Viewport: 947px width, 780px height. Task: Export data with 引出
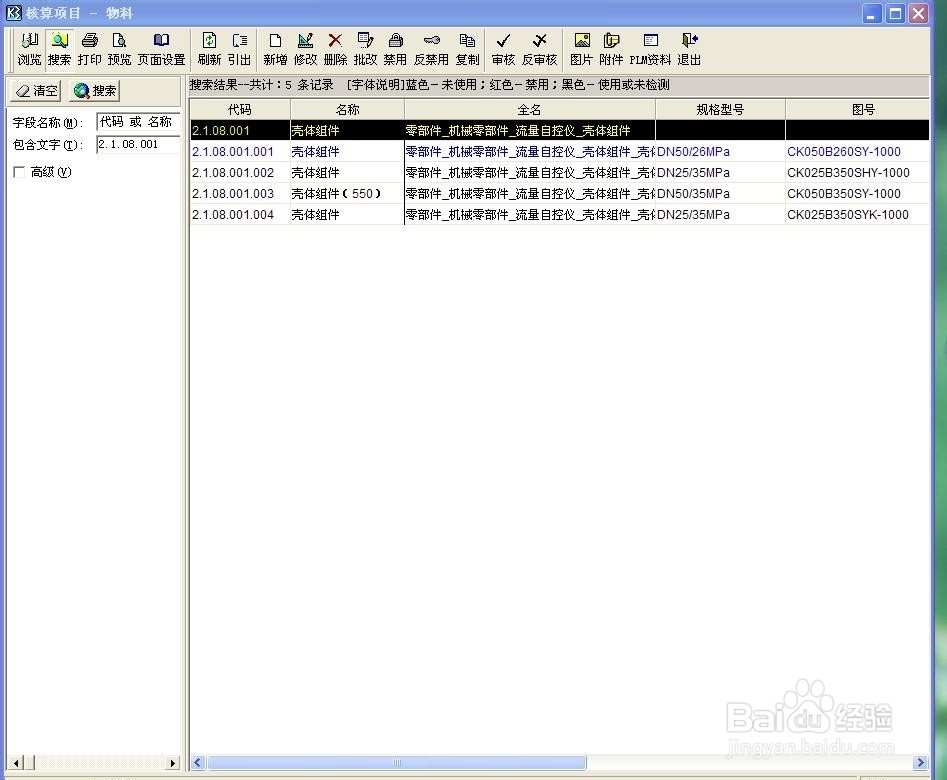tap(239, 50)
